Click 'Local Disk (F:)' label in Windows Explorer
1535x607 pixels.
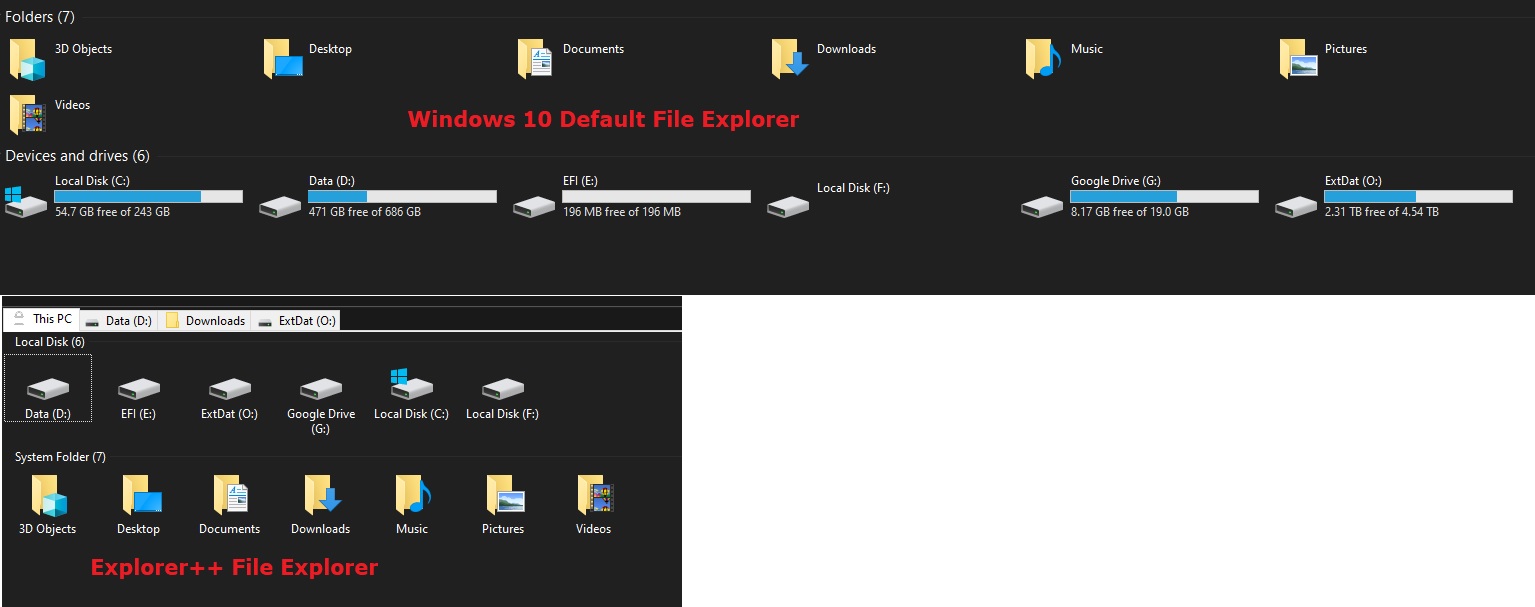click(853, 188)
